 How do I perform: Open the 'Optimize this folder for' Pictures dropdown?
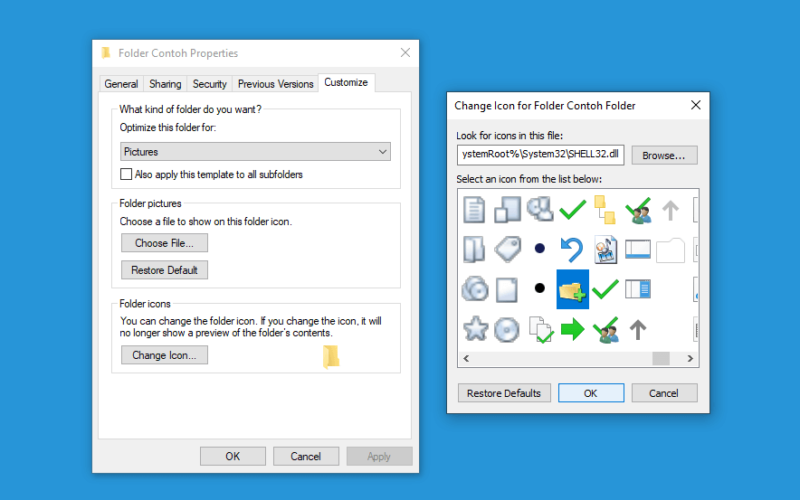(x=255, y=152)
